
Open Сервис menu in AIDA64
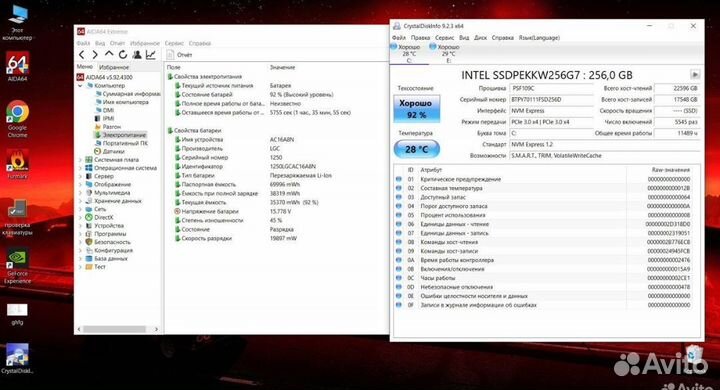click(x=174, y=43)
